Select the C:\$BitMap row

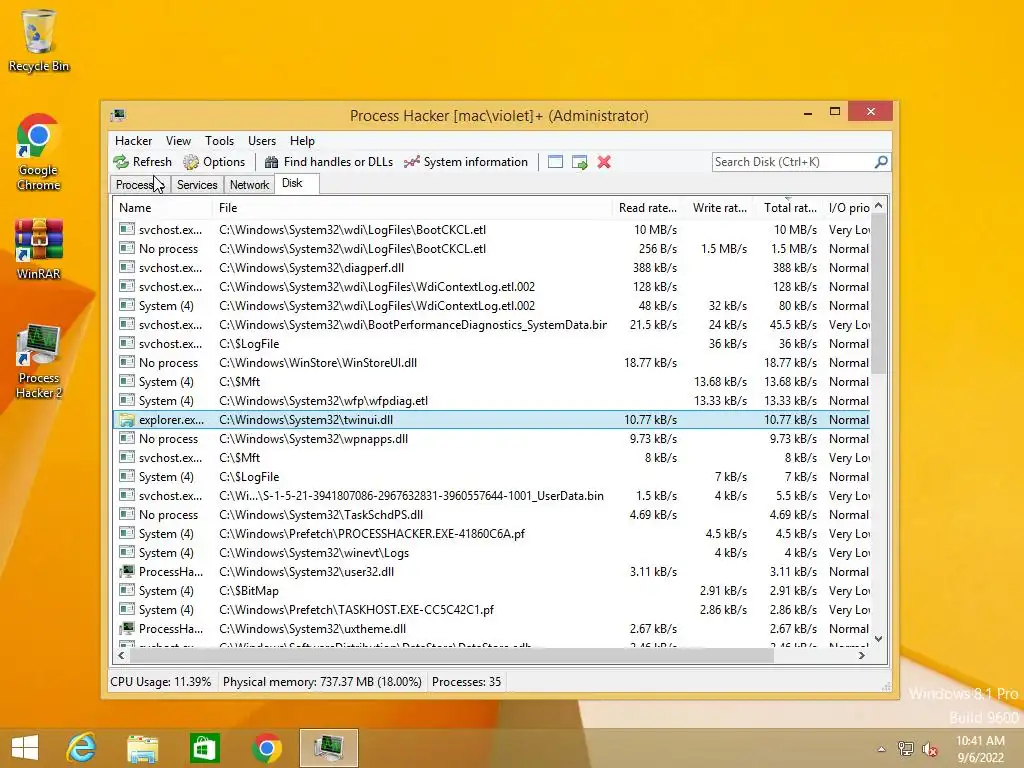(492, 591)
